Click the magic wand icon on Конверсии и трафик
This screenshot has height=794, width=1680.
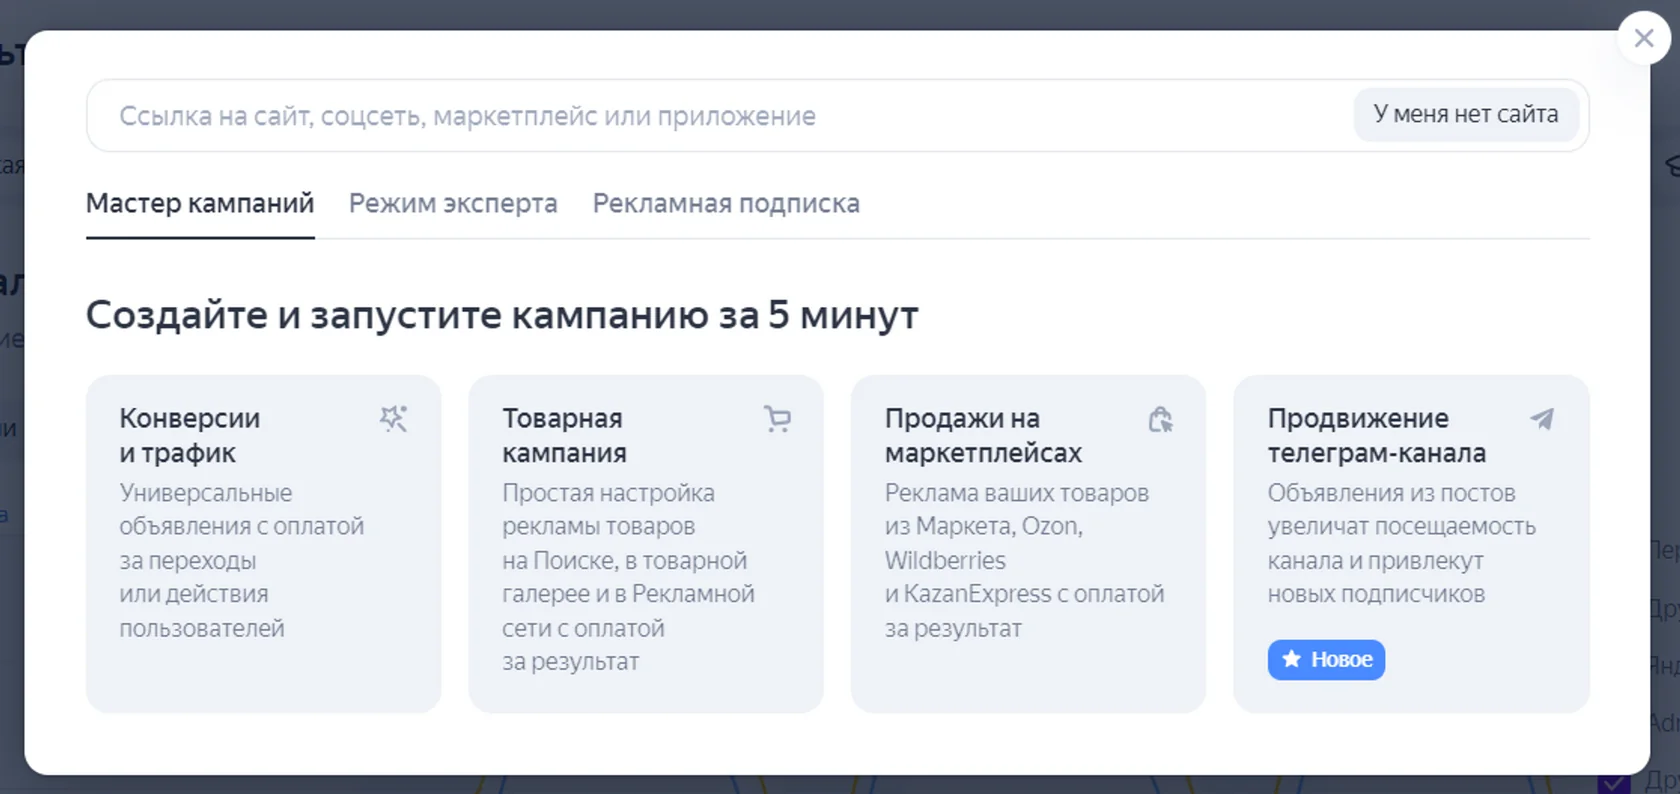(x=393, y=418)
